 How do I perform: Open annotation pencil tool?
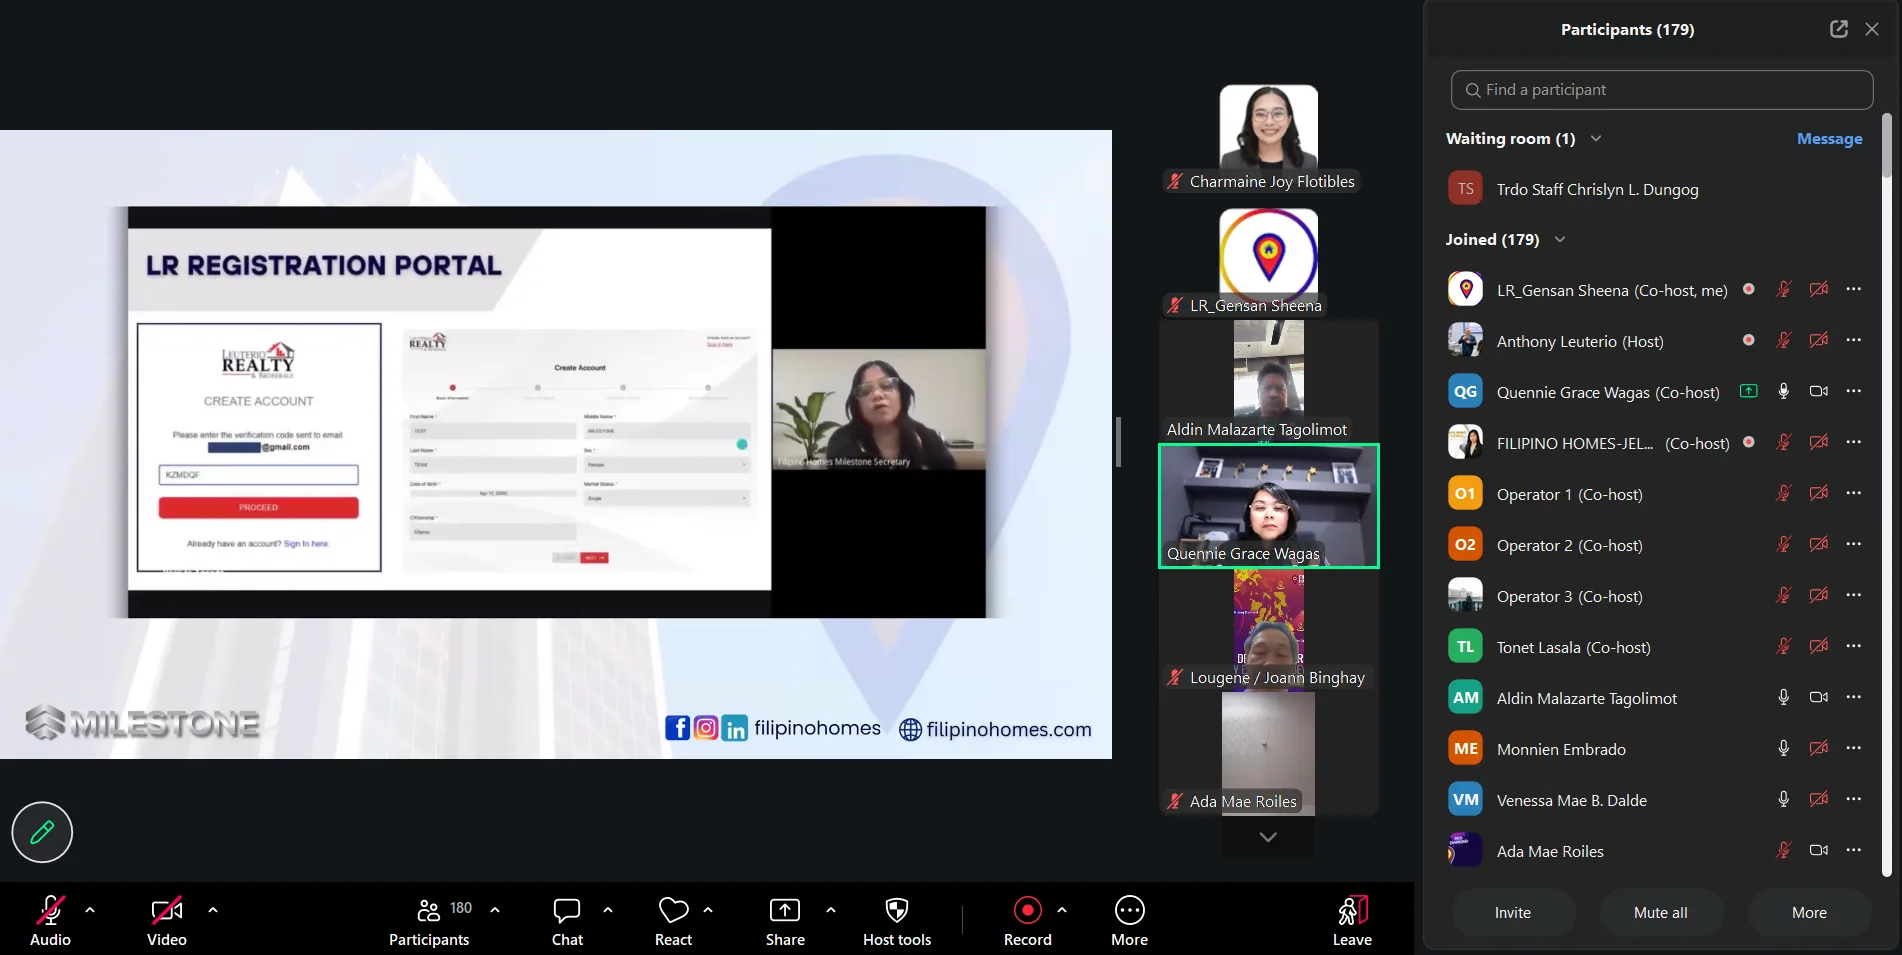click(x=42, y=832)
